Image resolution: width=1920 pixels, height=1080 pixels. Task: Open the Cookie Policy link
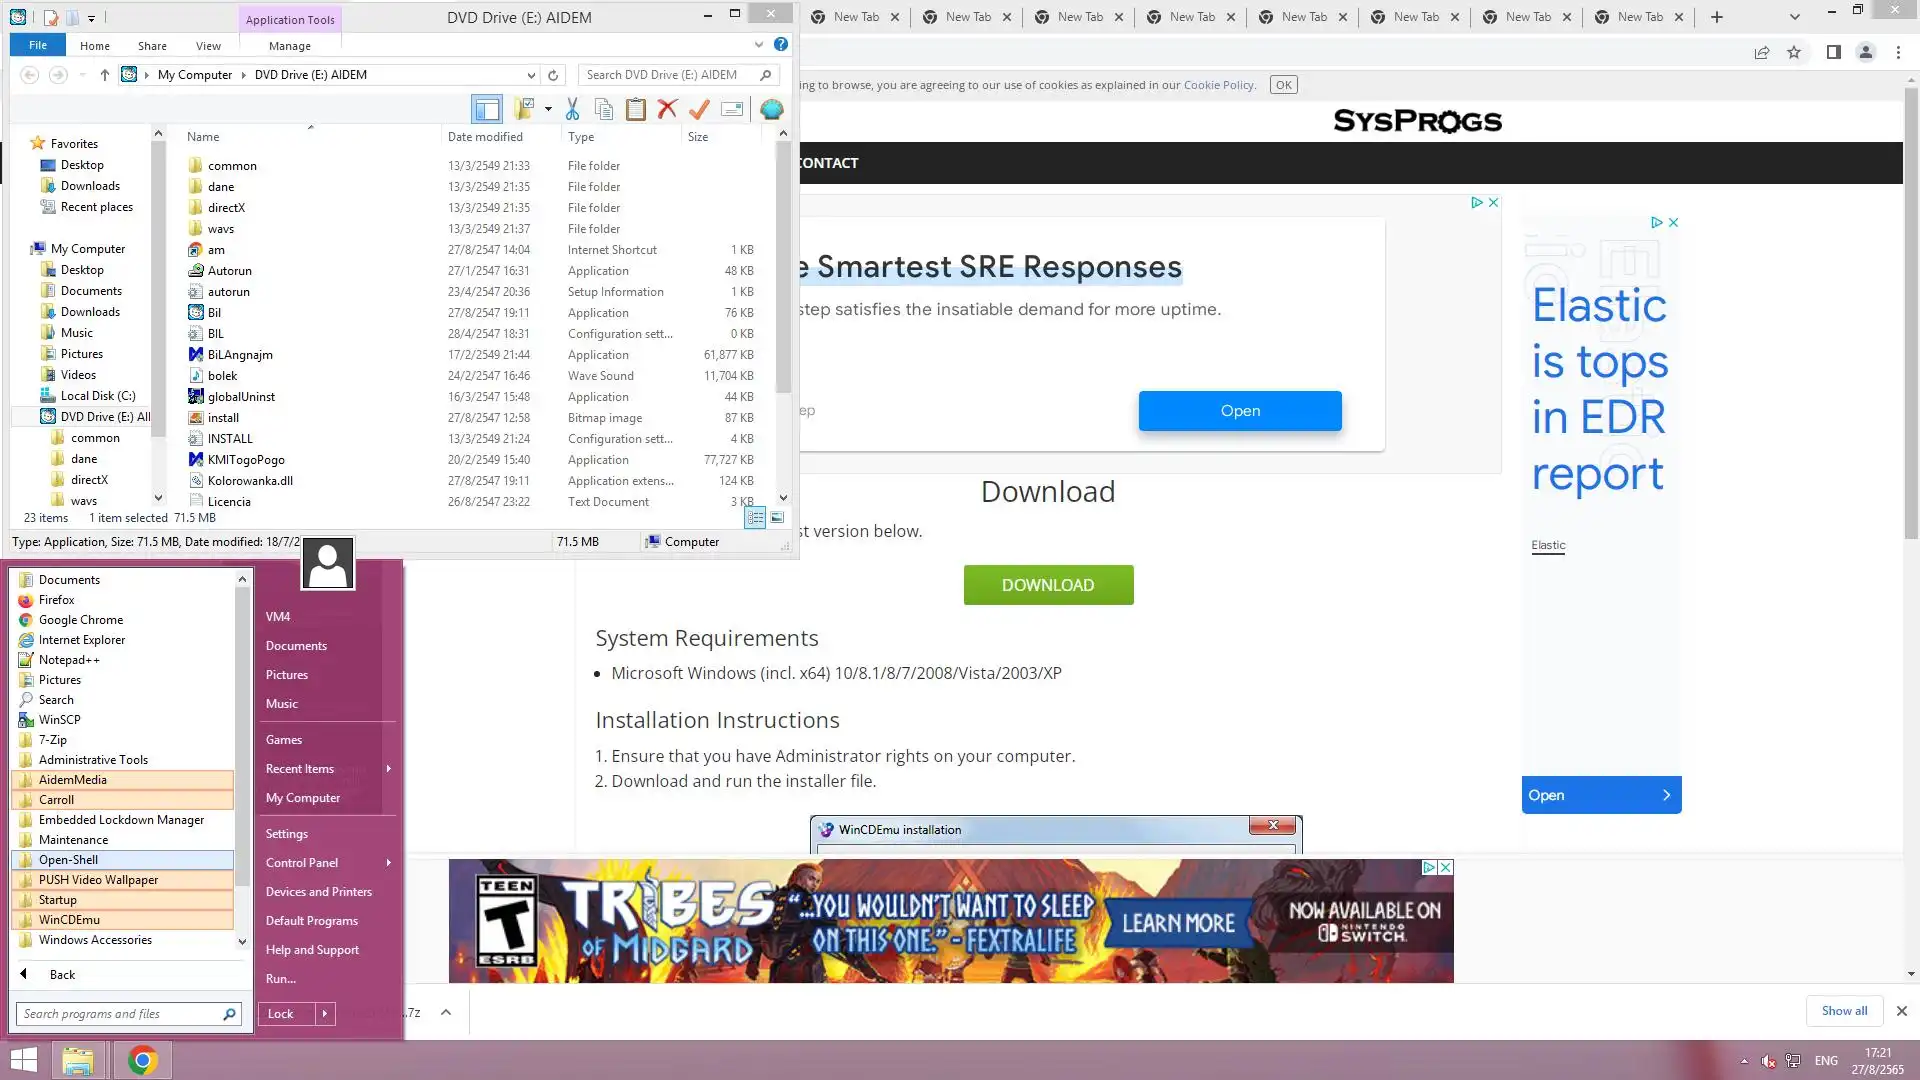[1219, 85]
